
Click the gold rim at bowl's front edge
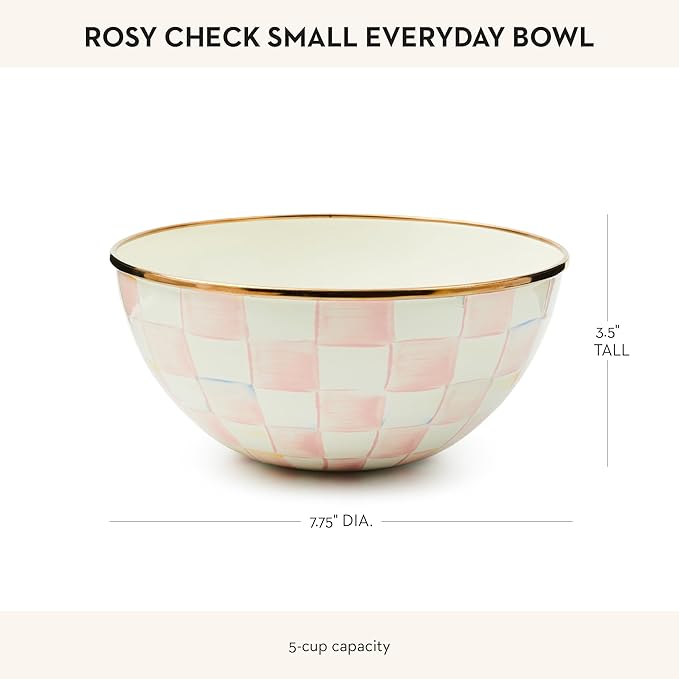click(338, 293)
